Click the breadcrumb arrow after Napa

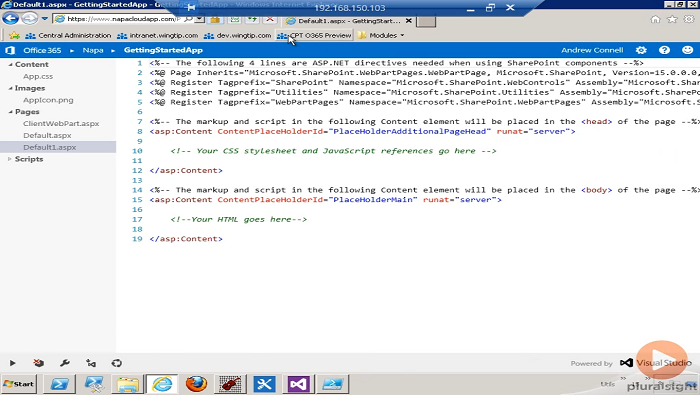(113, 50)
